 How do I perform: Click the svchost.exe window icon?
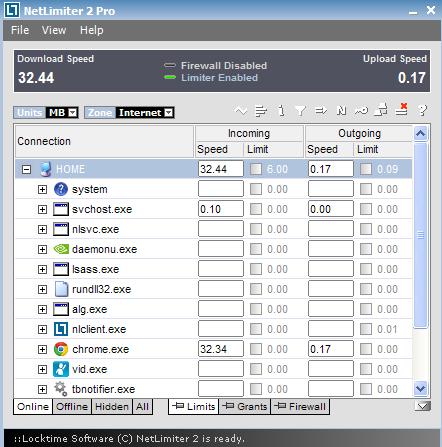click(x=61, y=209)
